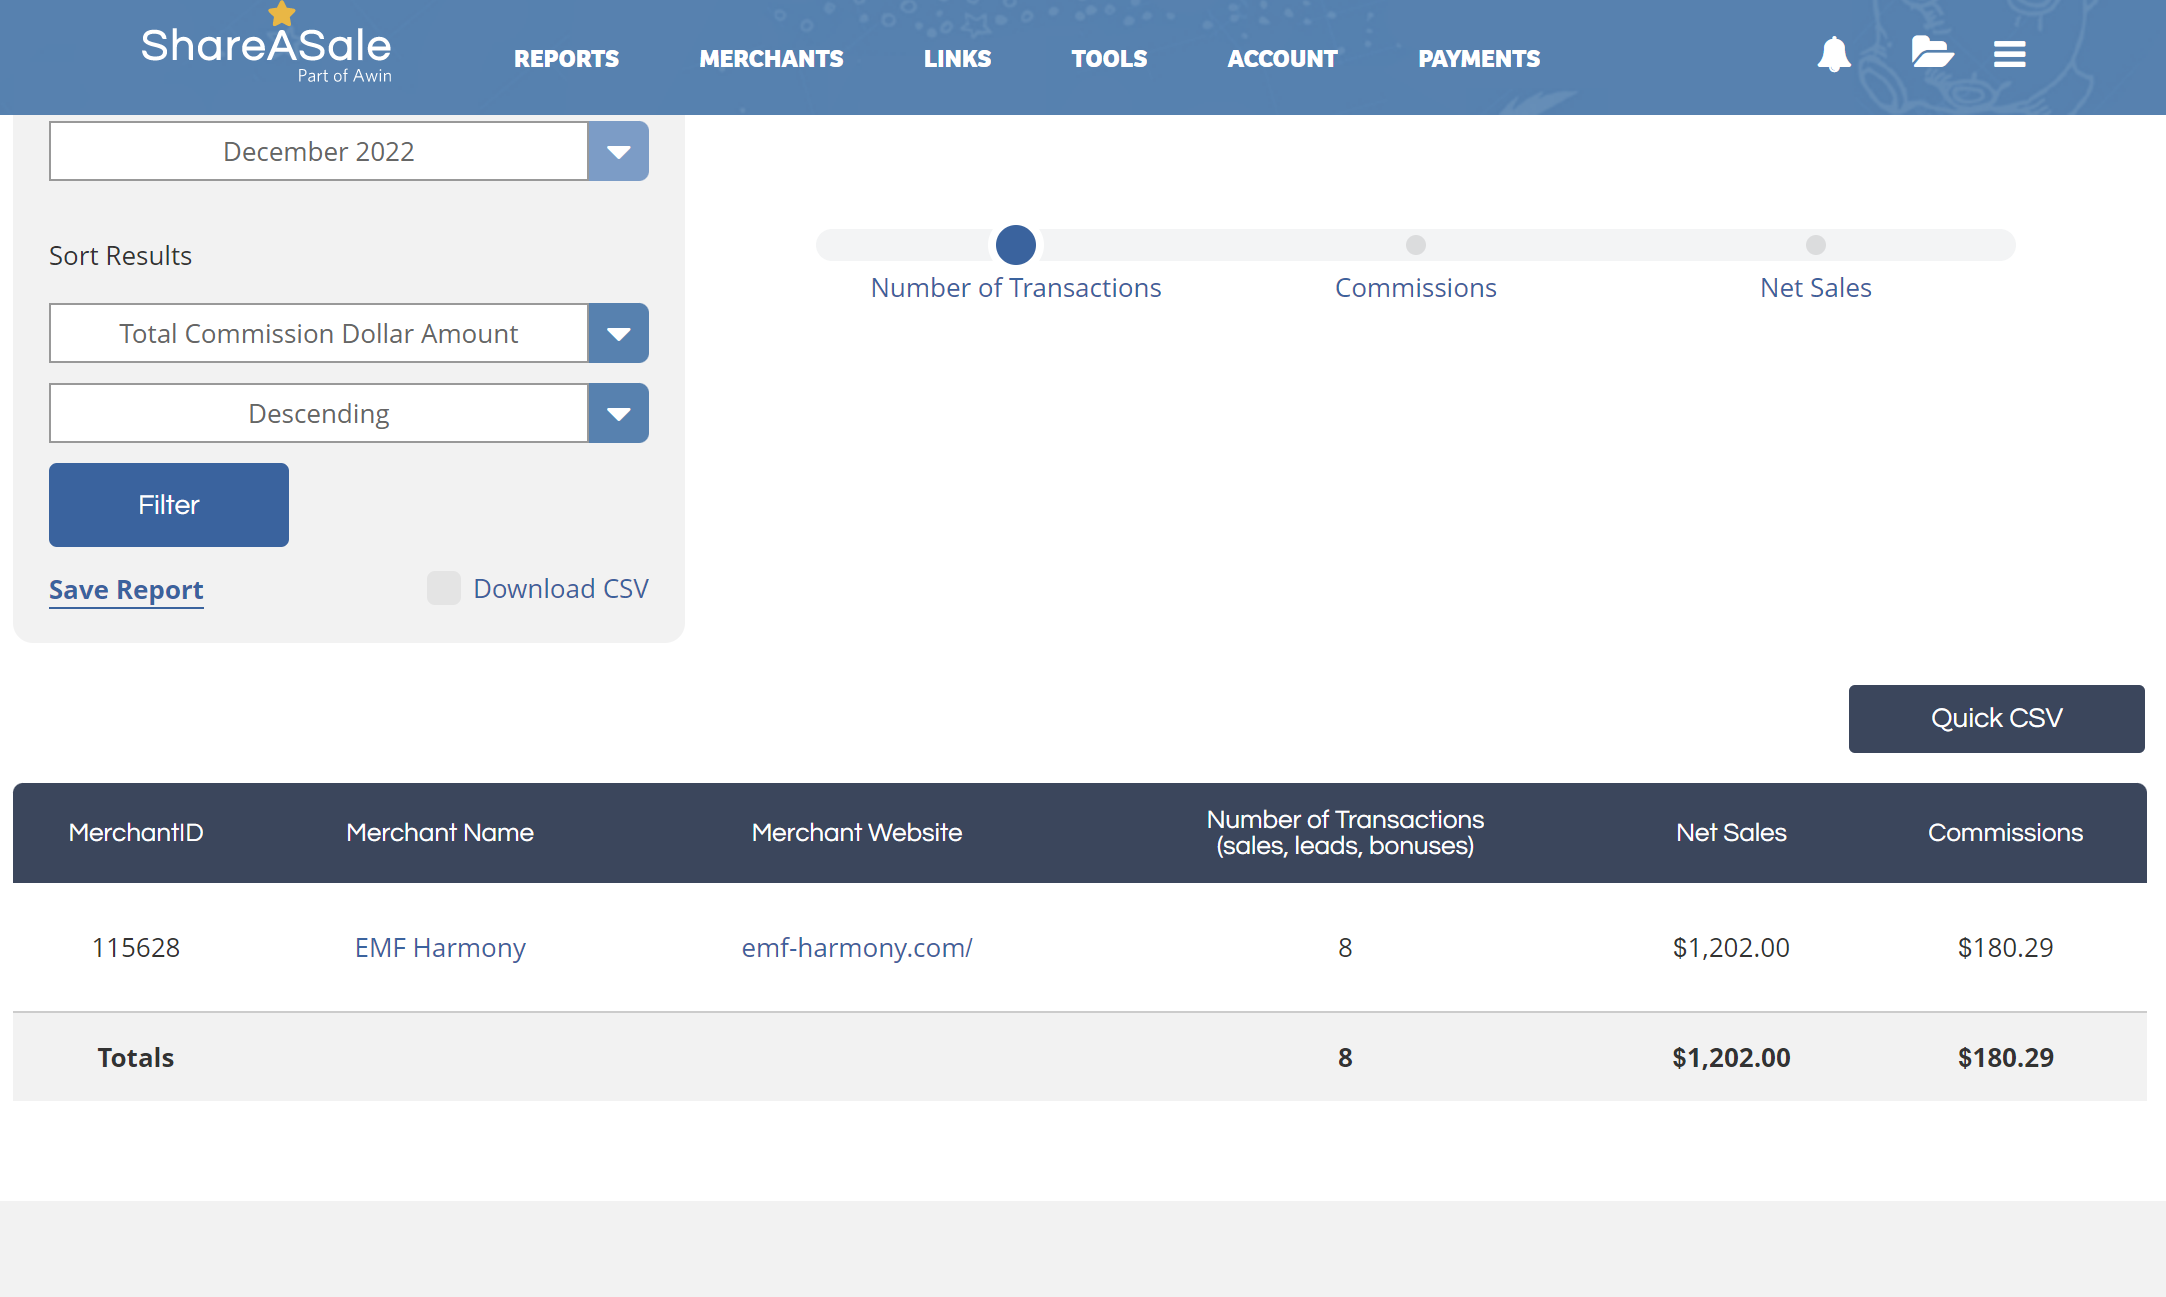This screenshot has width=2166, height=1297.
Task: Check the Download CSV checkbox
Action: click(x=444, y=588)
